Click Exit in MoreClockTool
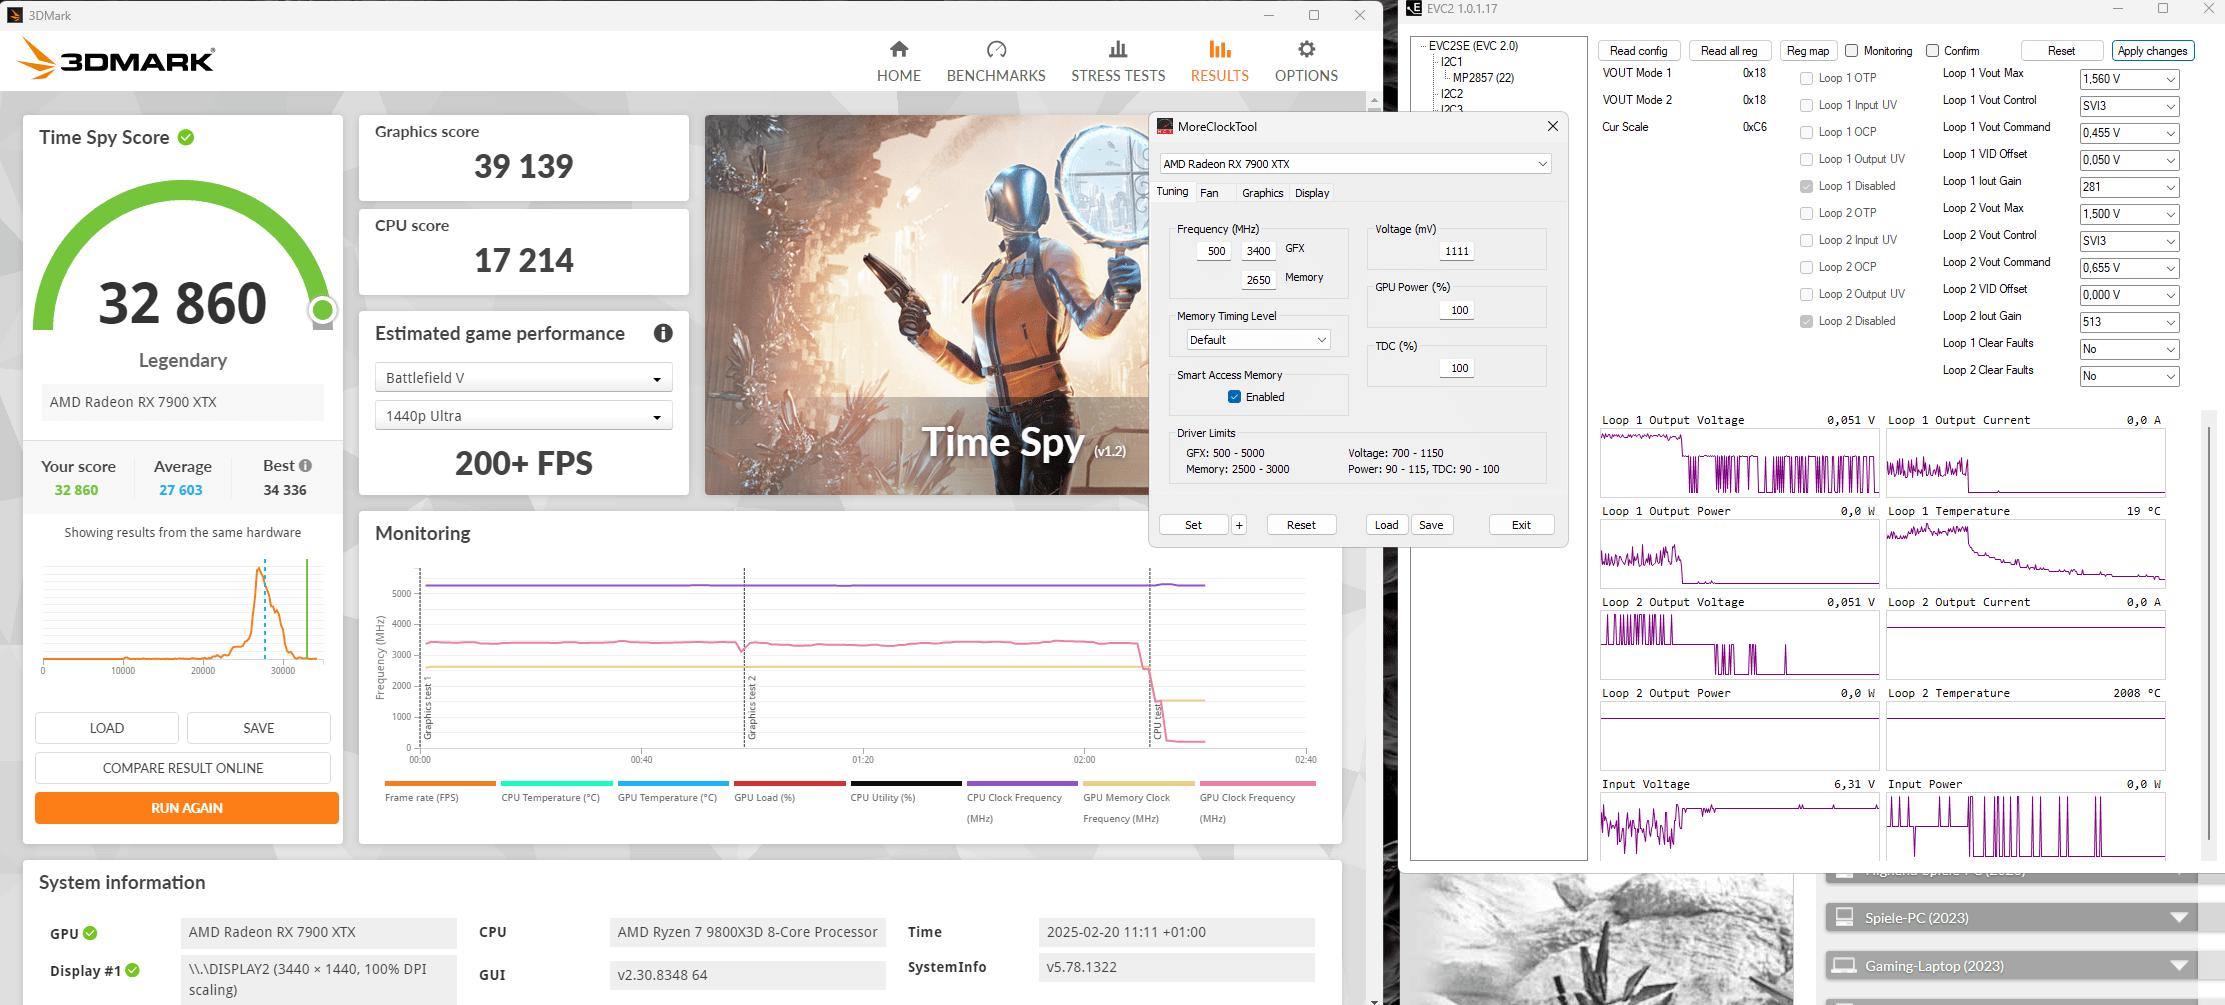The image size is (2225, 1005). 1521,525
